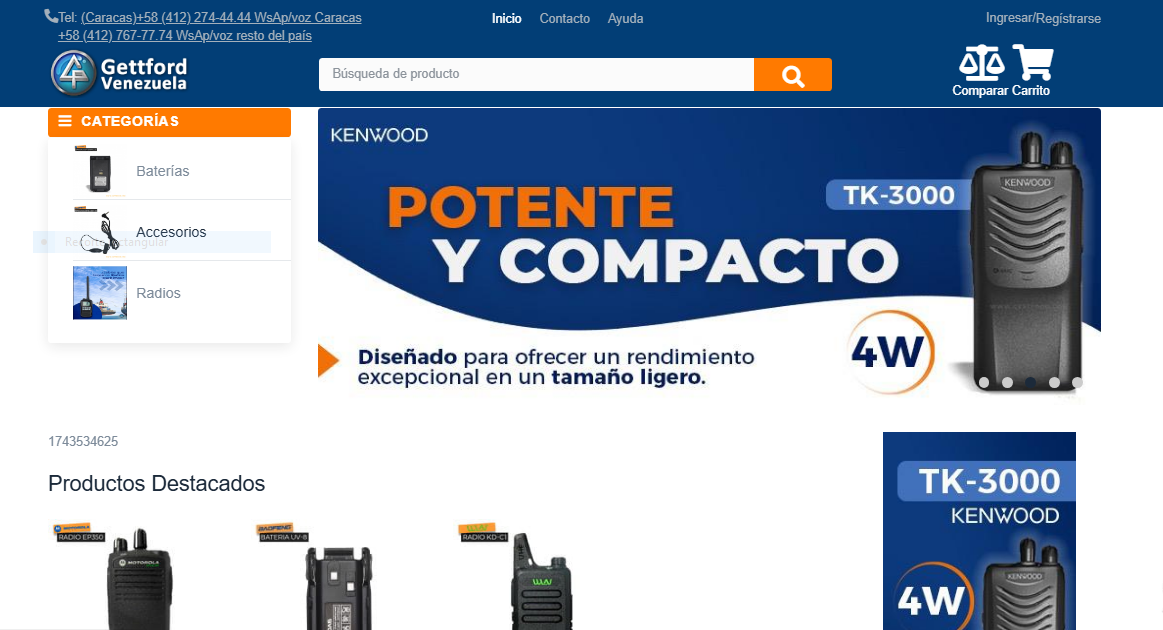Screen dimensions: 1163x630
Task: Click Ingresar/Registrarse link
Action: tap(1043, 19)
